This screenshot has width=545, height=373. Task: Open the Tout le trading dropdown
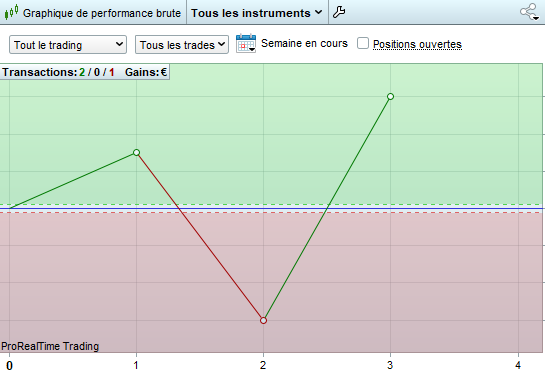pyautogui.click(x=68, y=44)
